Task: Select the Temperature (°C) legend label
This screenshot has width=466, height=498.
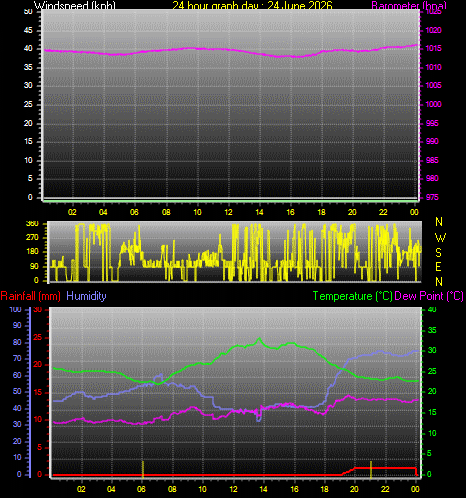Action: (x=352, y=296)
